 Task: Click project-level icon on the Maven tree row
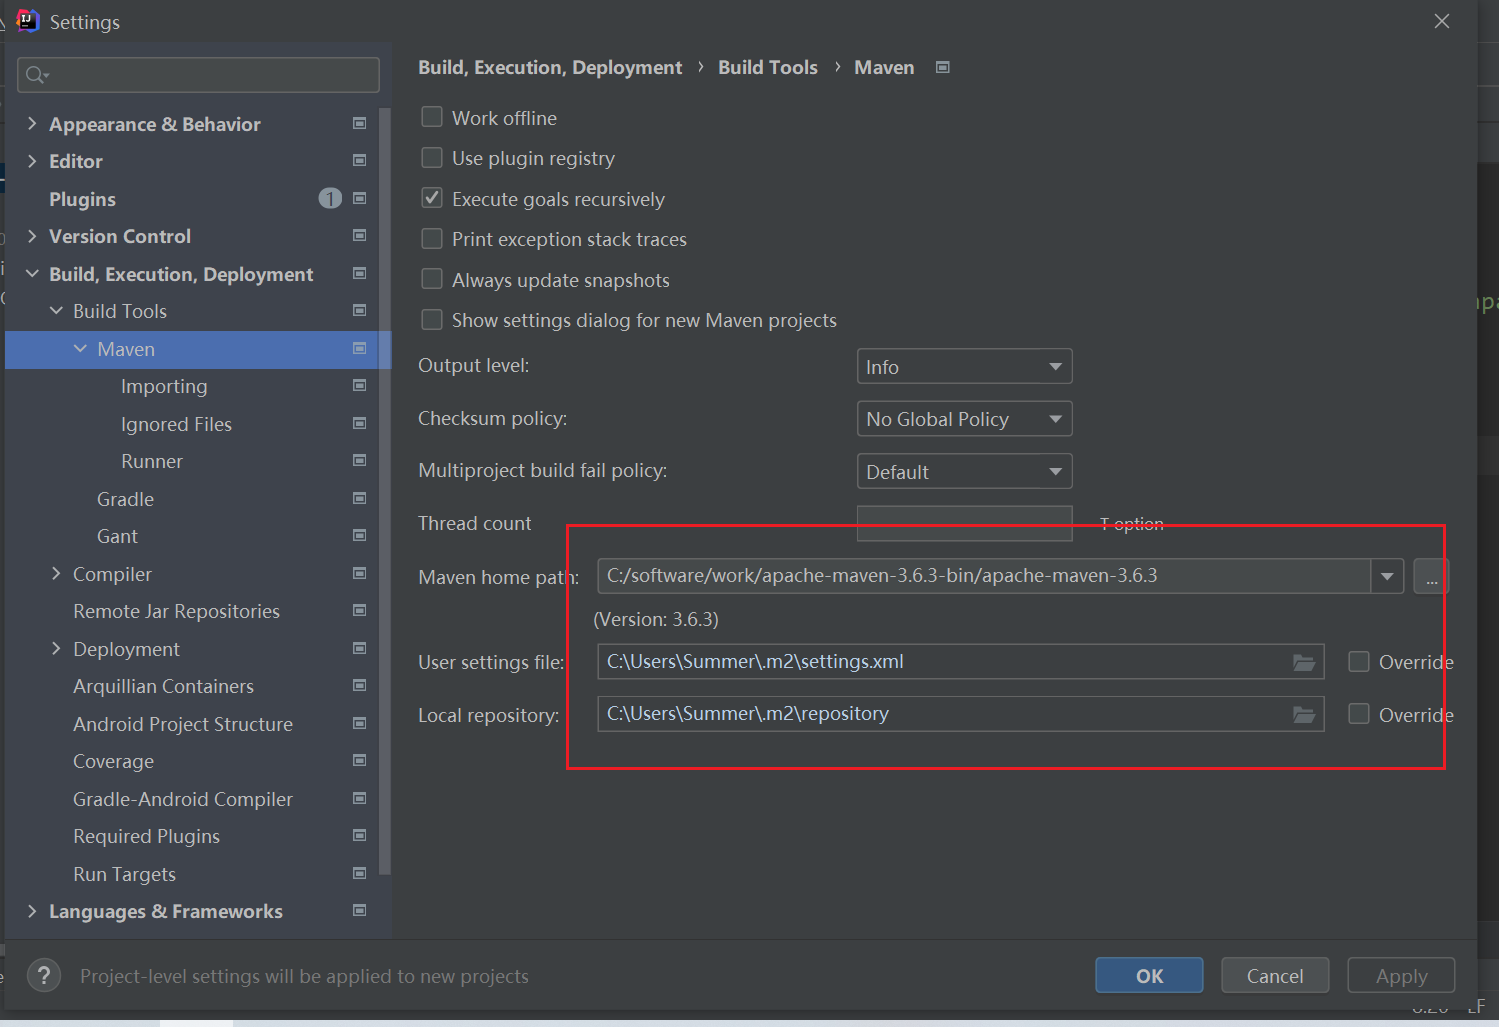click(x=359, y=348)
